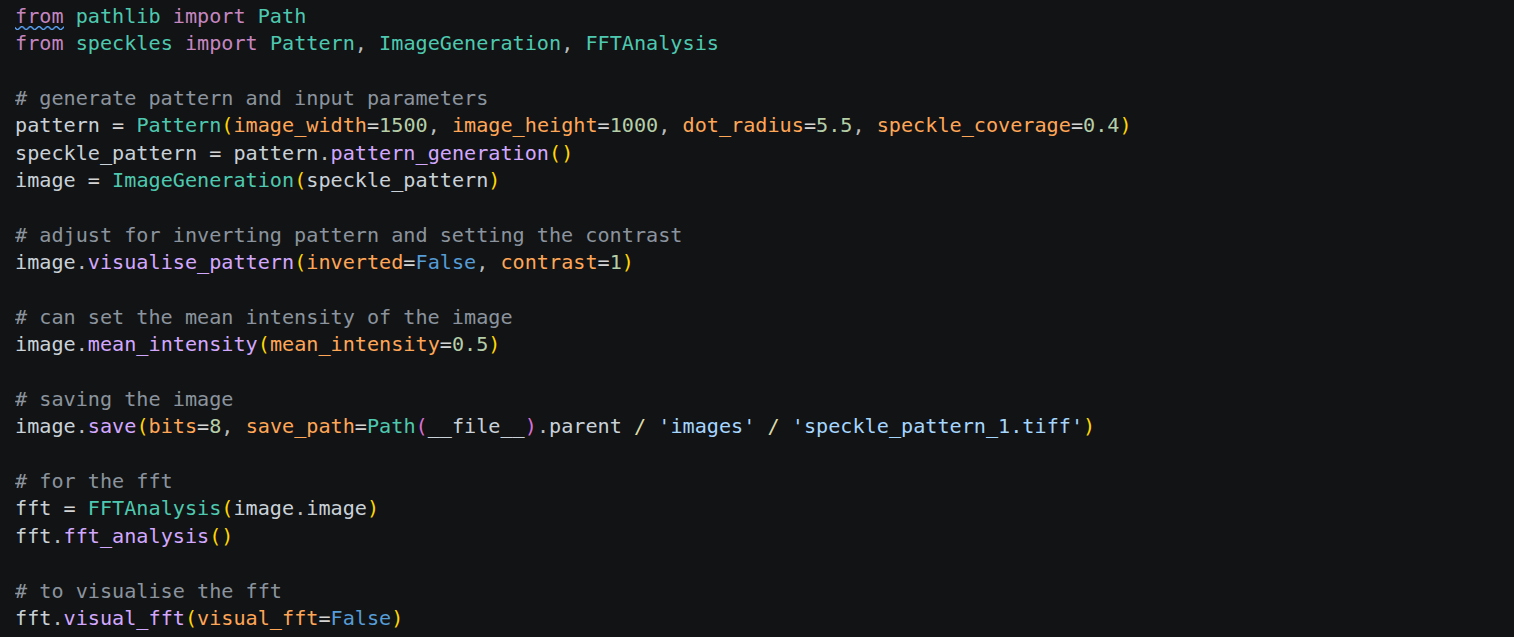Click mean_intensity=0.5 keyword argument
Screen dimensions: 1514x637
(x=379, y=345)
